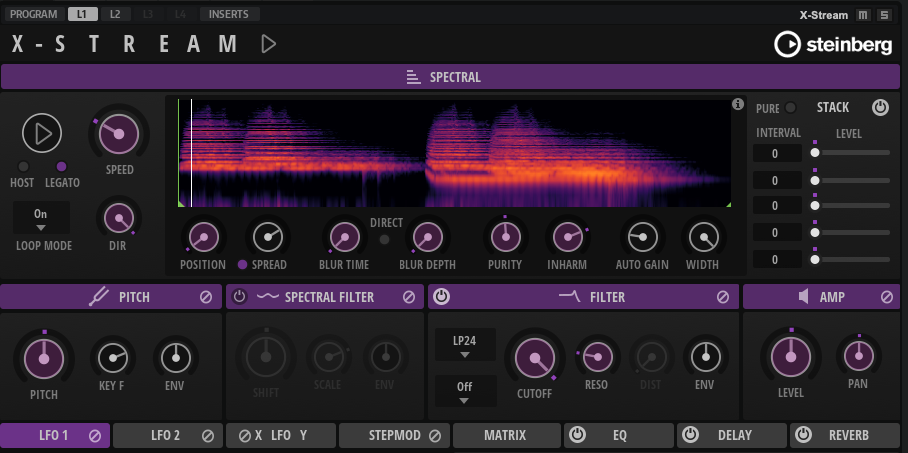Toggle the Filter section power icon
This screenshot has height=453, width=908.
click(441, 297)
